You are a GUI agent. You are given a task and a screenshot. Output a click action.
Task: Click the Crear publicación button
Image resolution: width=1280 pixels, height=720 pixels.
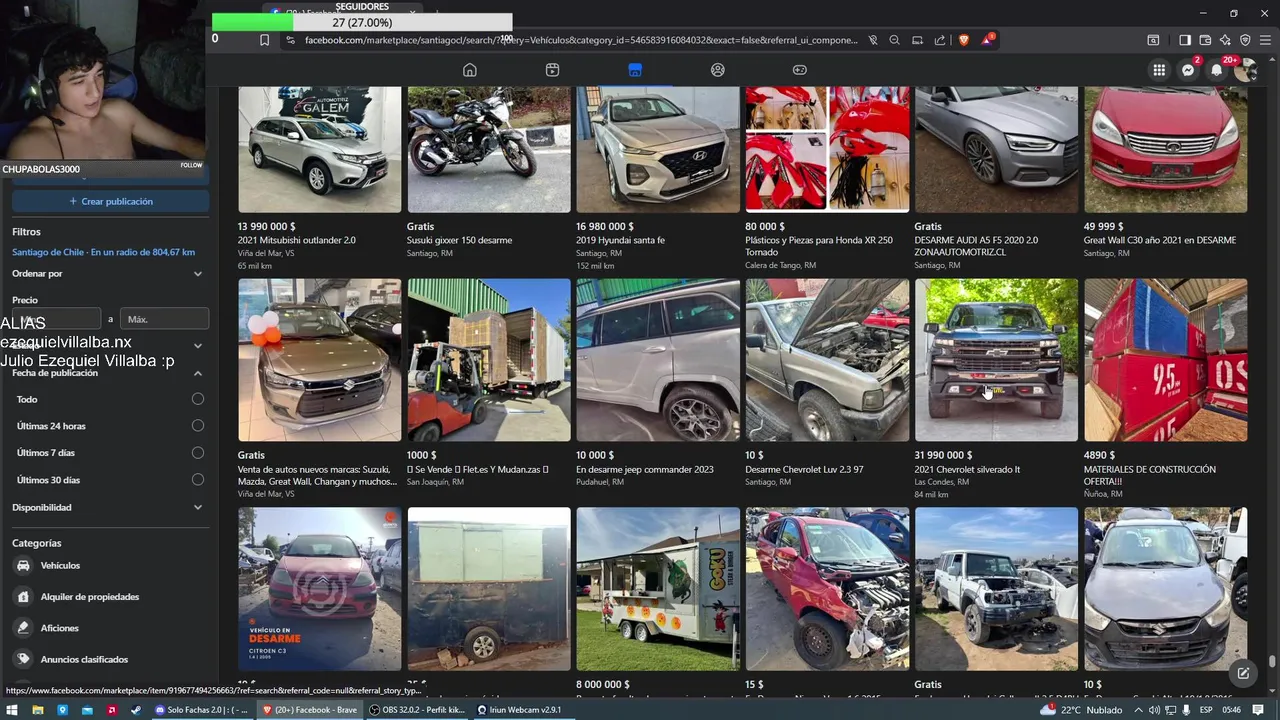coord(110,201)
